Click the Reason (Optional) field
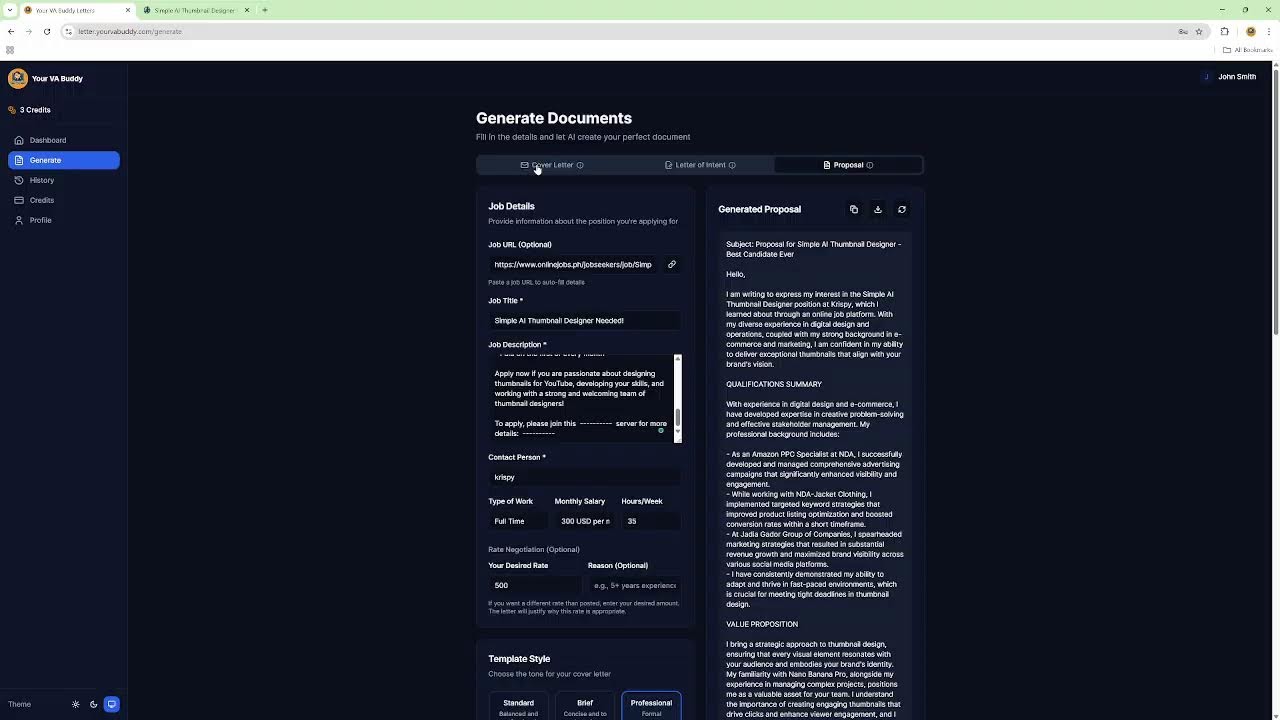 pos(635,585)
